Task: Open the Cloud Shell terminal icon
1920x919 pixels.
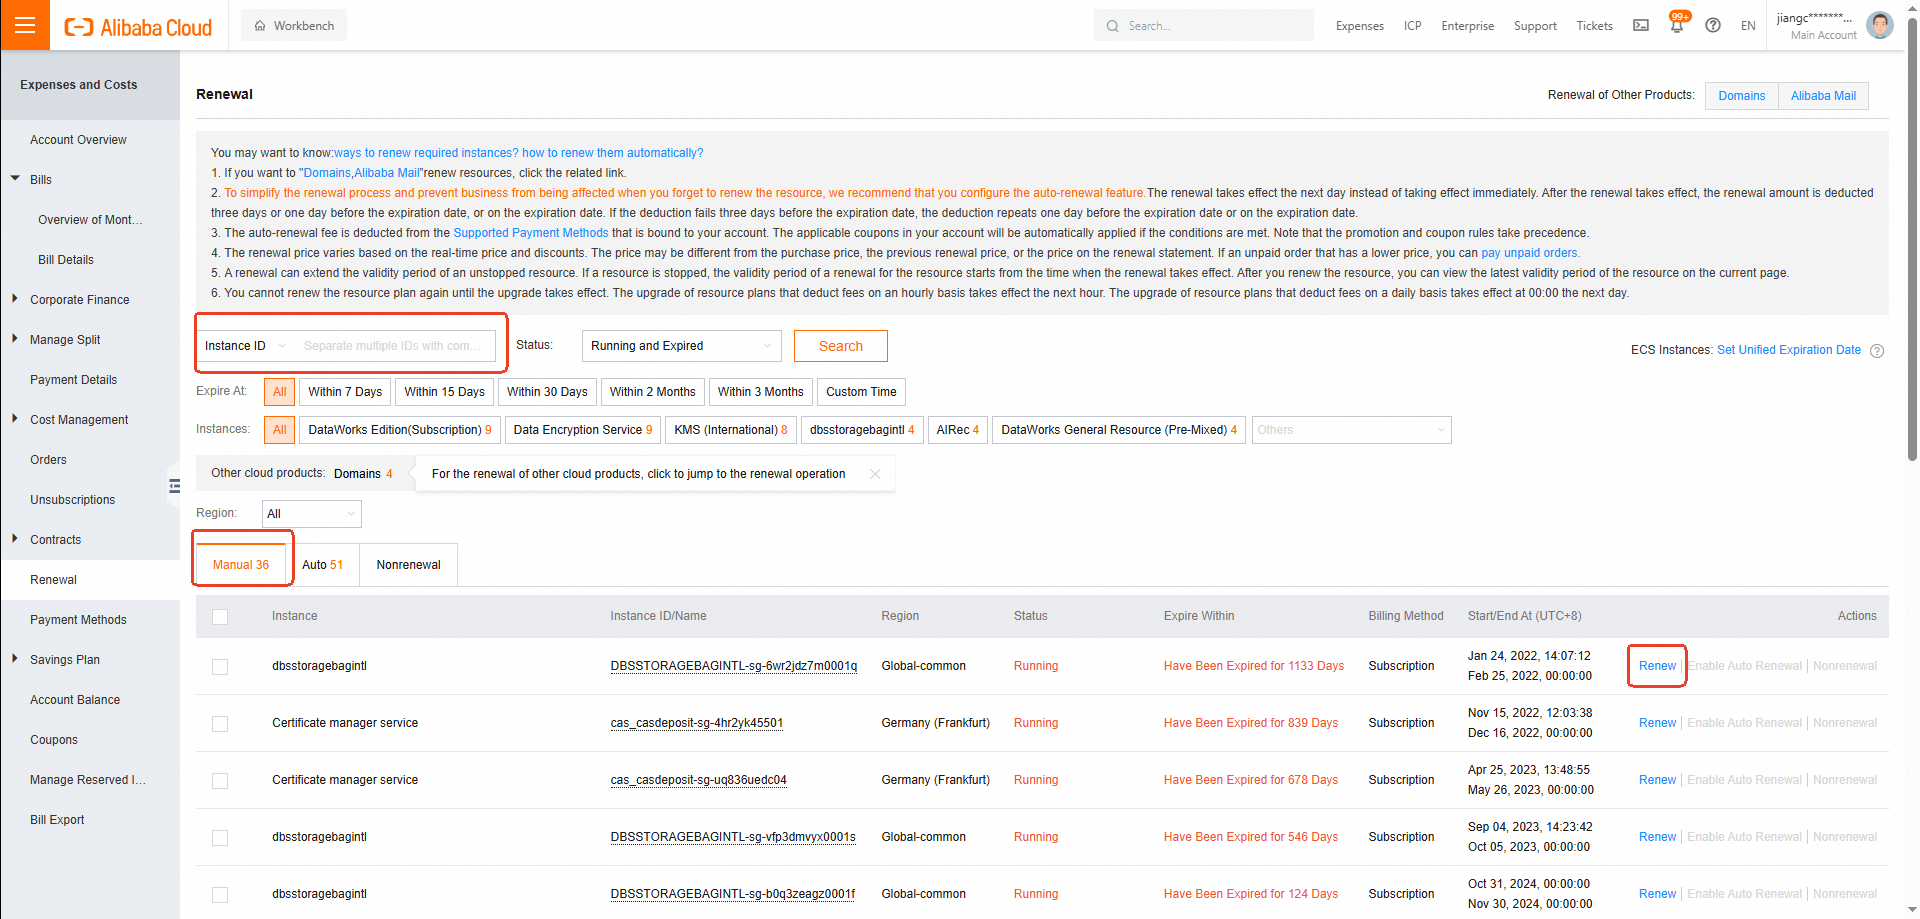Action: (x=1641, y=25)
